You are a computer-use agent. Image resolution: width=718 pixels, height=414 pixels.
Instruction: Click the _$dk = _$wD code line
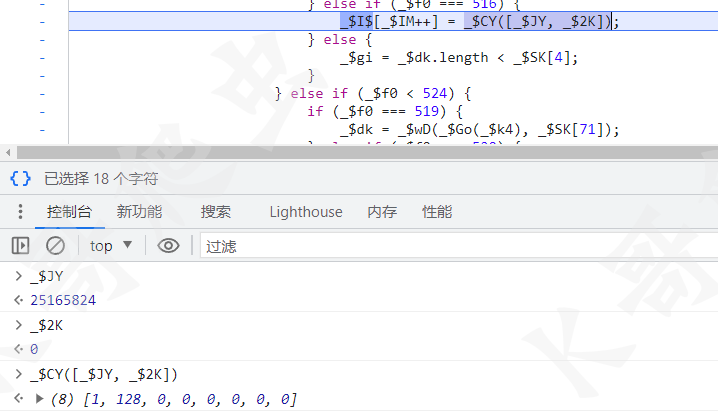tap(479, 130)
